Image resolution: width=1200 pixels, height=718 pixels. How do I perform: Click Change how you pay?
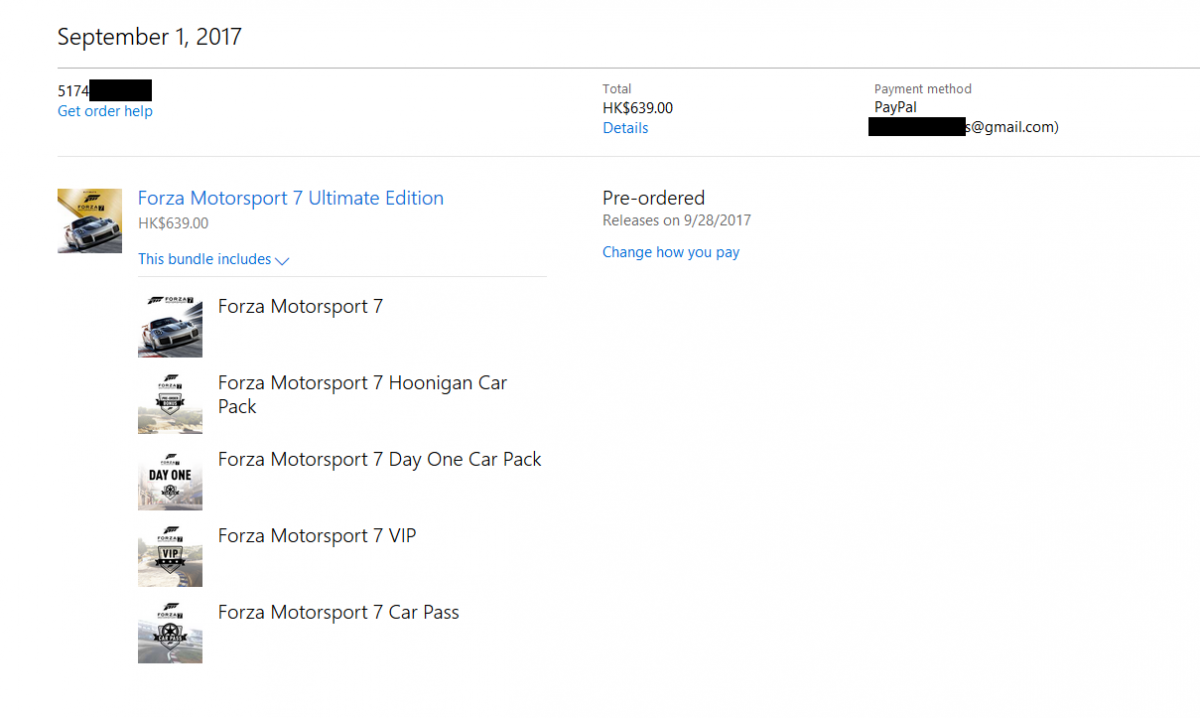(x=671, y=252)
